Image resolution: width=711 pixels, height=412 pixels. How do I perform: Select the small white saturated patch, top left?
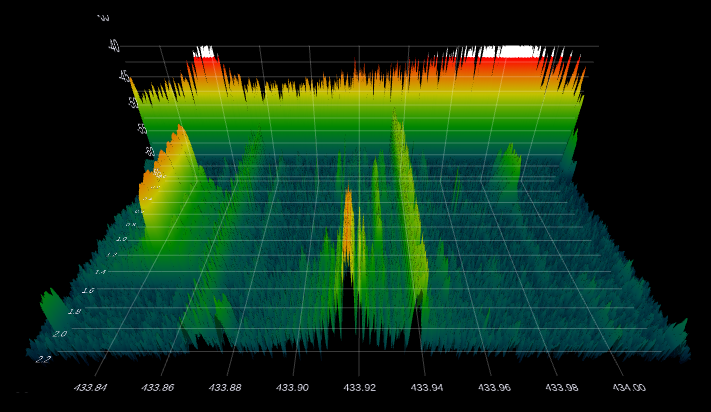tap(204, 51)
